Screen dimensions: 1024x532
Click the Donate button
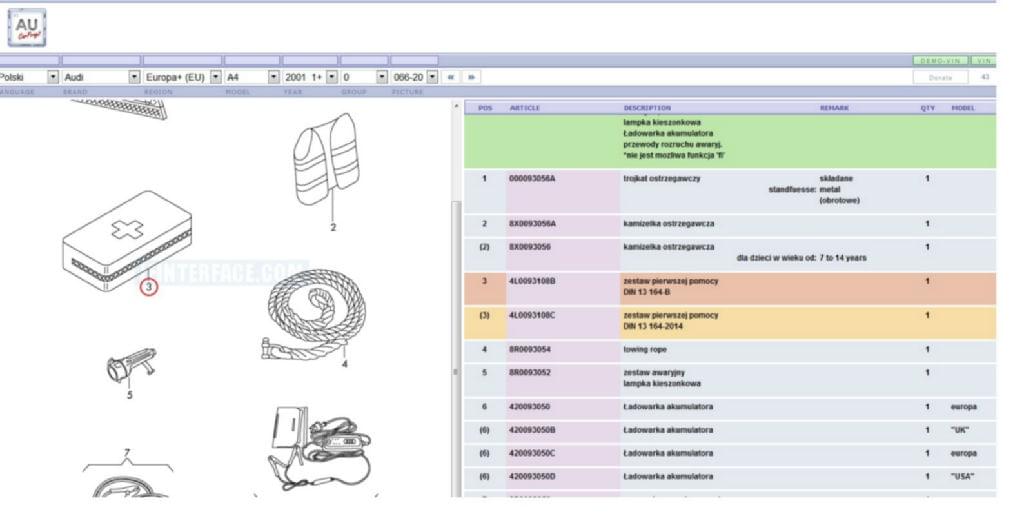pos(940,77)
